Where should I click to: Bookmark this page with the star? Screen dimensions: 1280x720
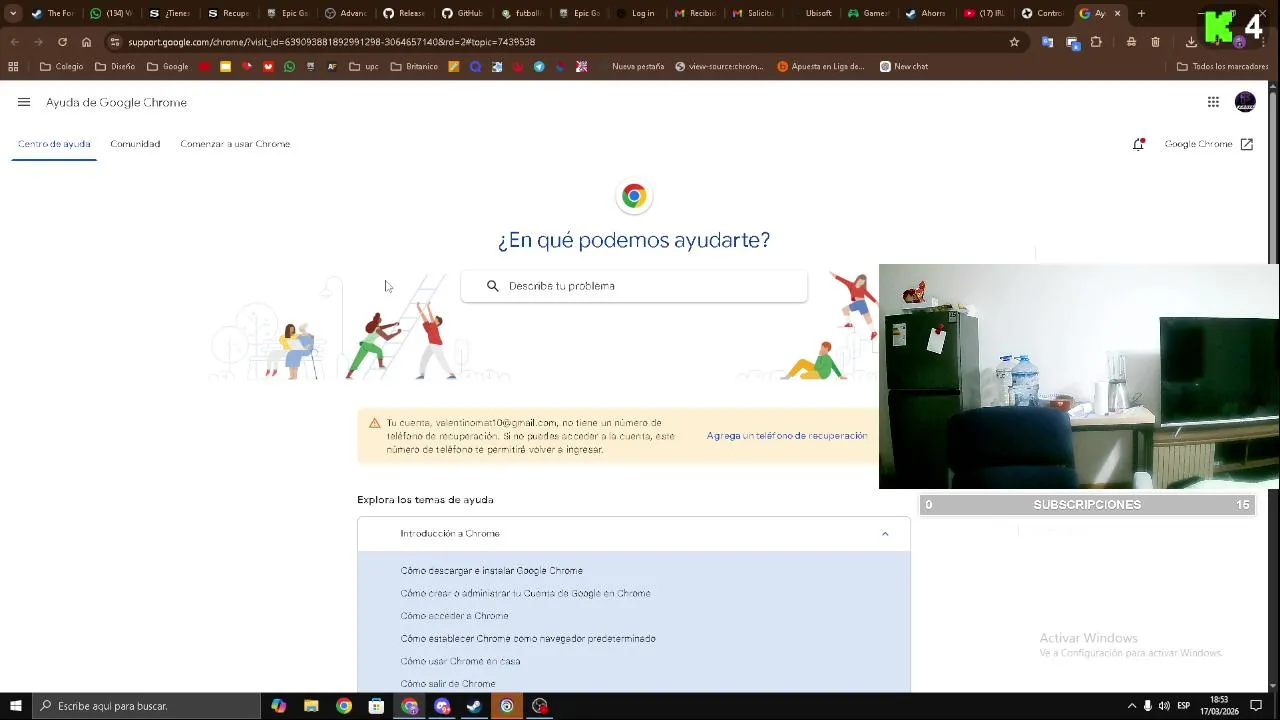pyautogui.click(x=1014, y=42)
